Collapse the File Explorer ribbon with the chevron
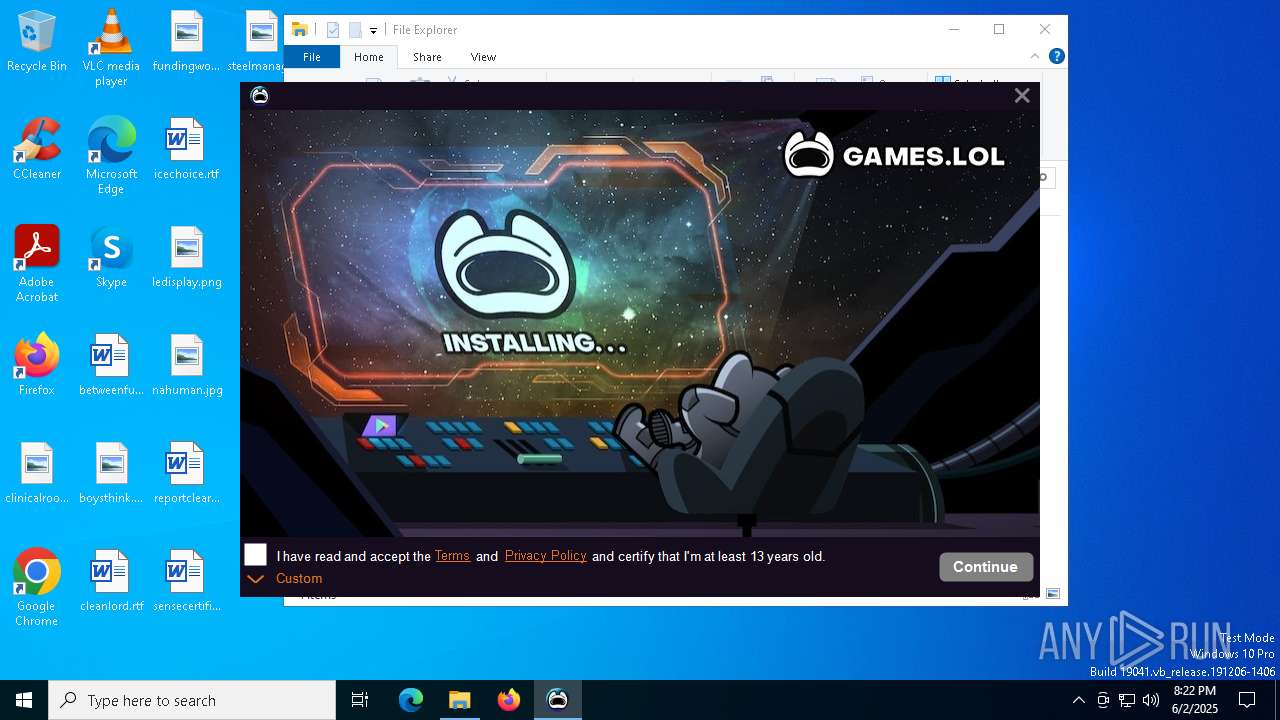The image size is (1280, 720). pyautogui.click(x=1035, y=56)
